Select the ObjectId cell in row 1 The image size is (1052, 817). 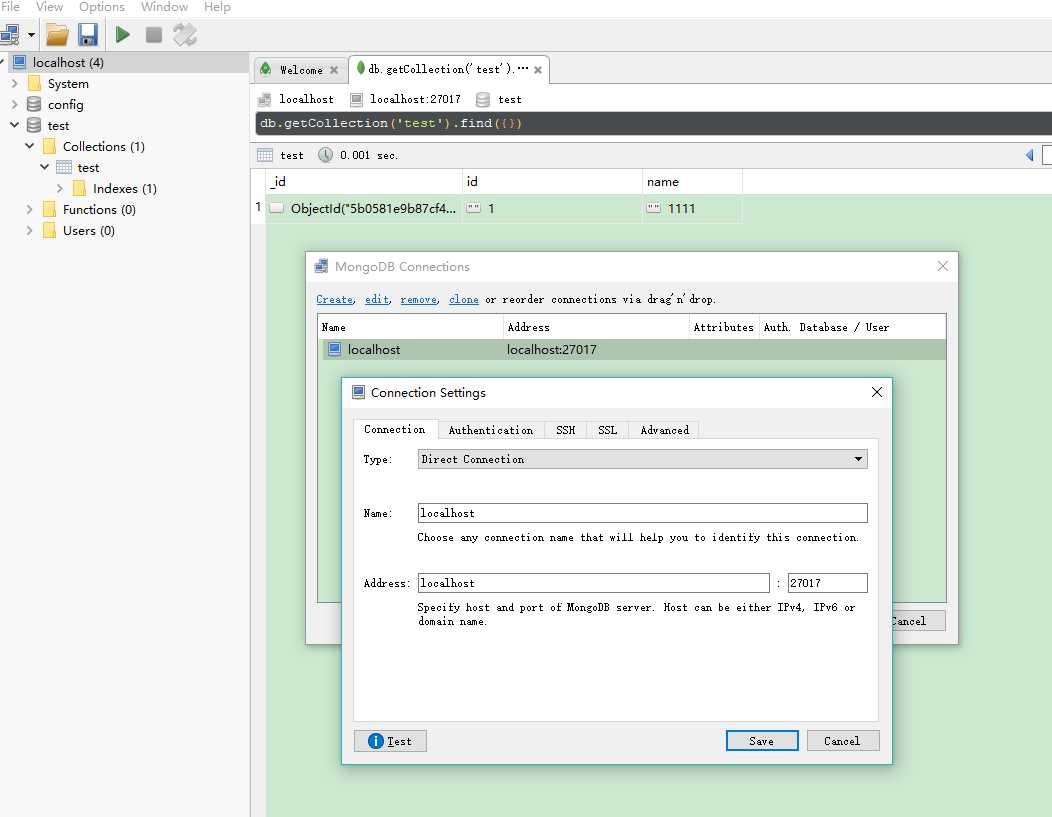[364, 209]
